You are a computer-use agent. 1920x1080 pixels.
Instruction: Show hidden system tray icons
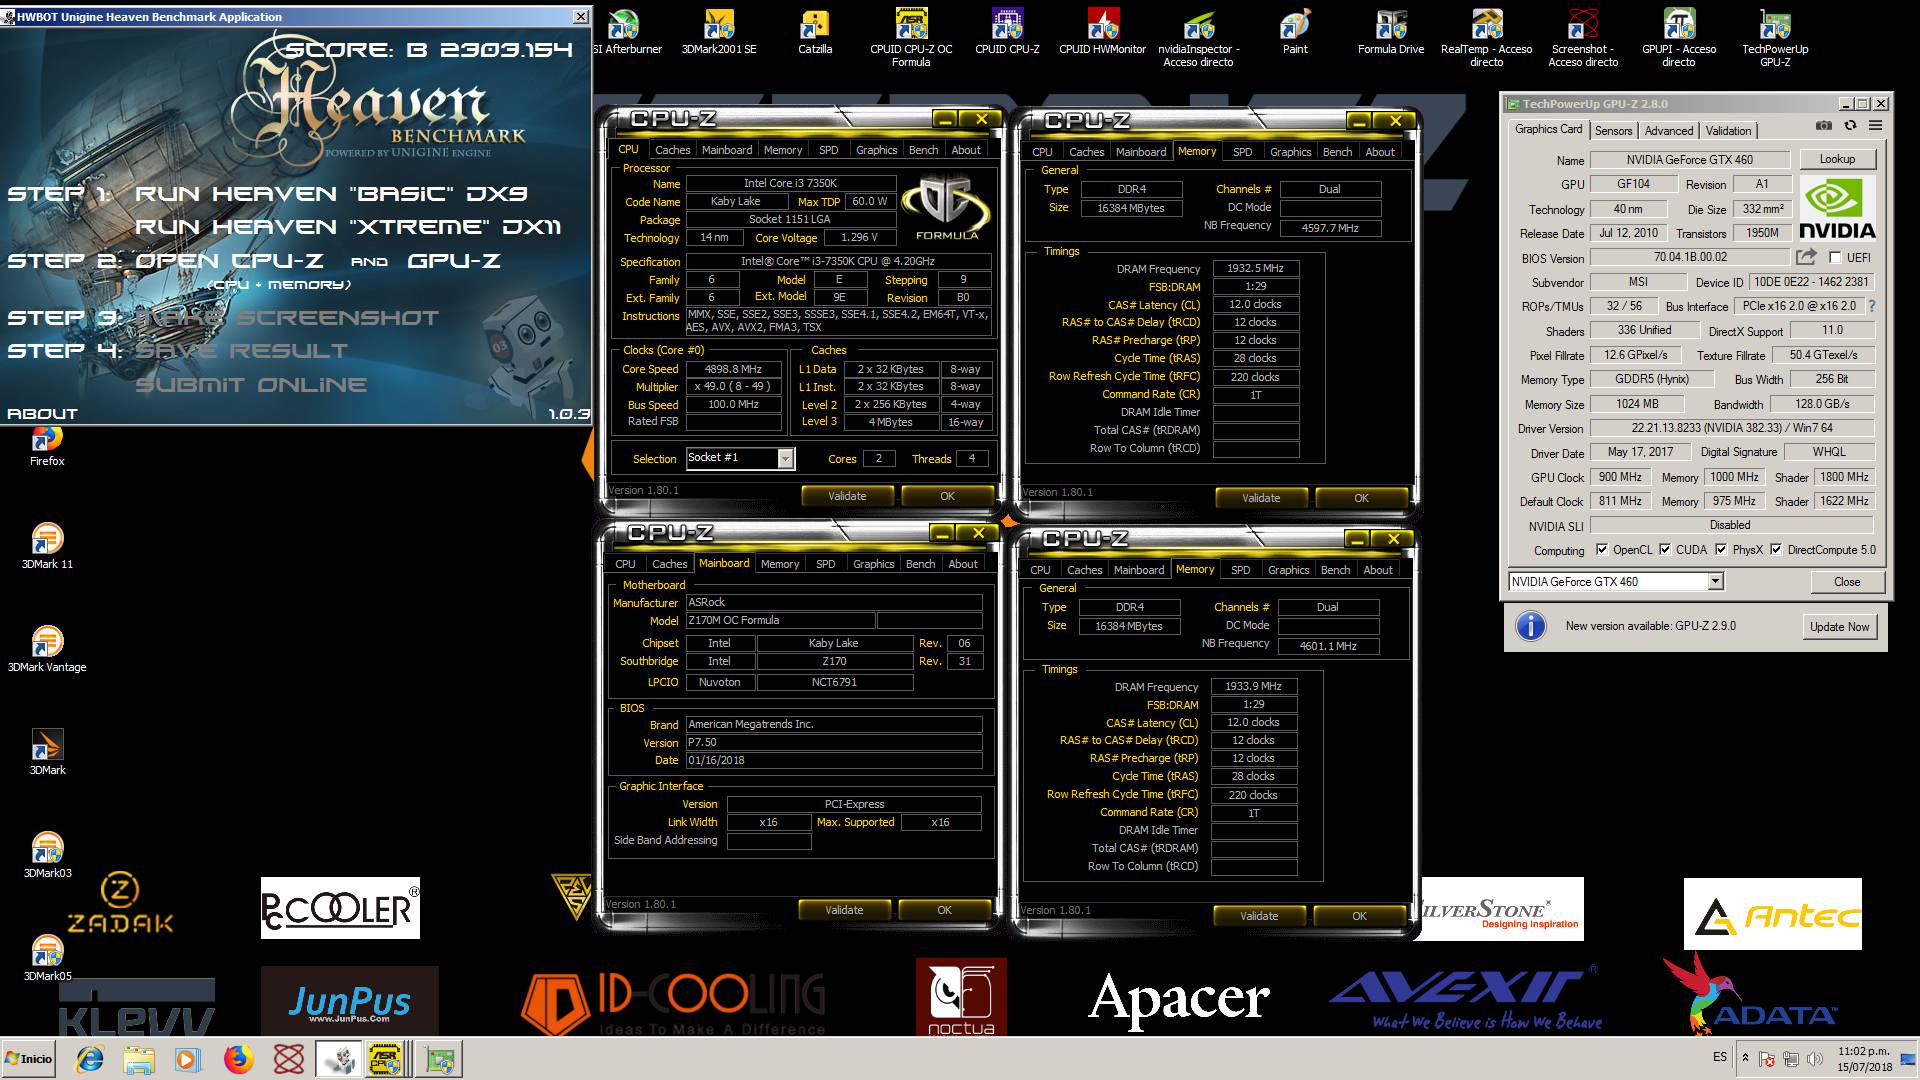click(x=1745, y=1058)
